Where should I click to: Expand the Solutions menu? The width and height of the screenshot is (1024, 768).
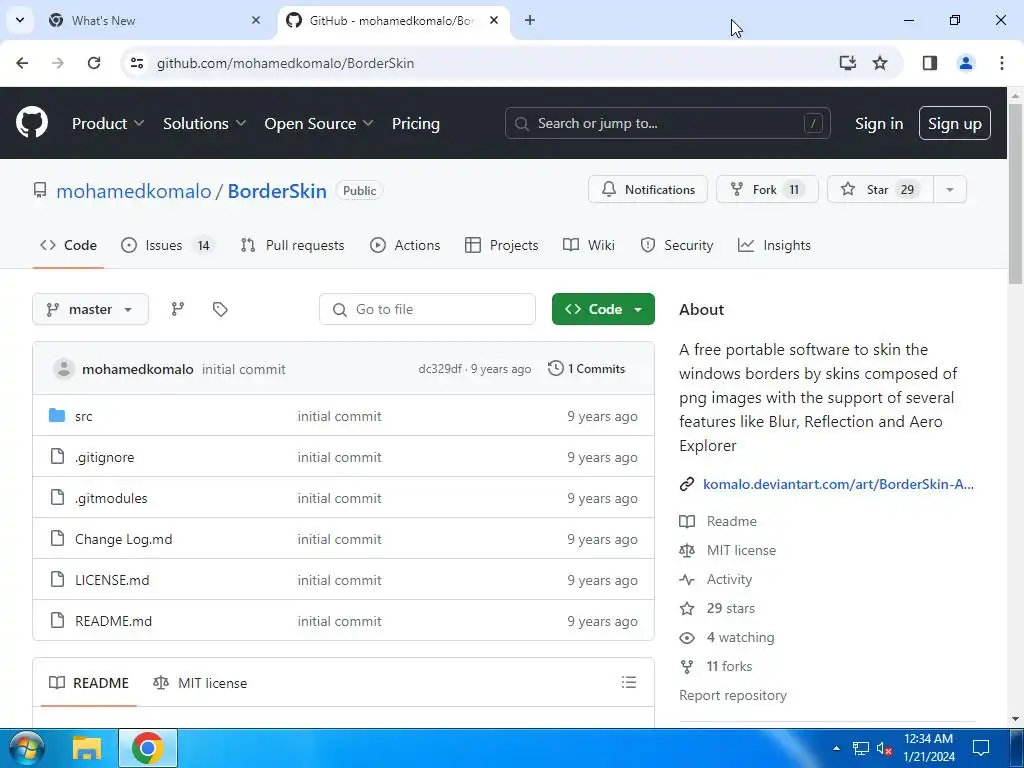point(204,123)
